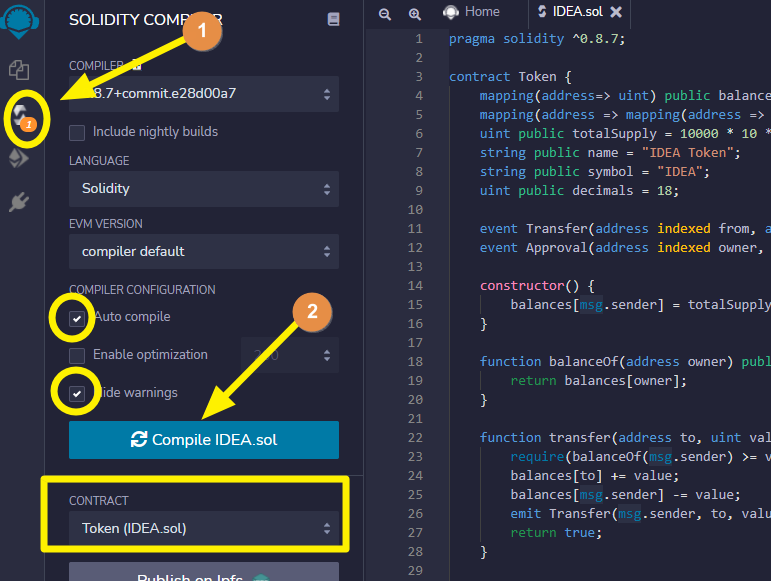Viewport: 771px width, 581px height.
Task: Click 'function transfer(address to' line
Action: tap(625, 437)
